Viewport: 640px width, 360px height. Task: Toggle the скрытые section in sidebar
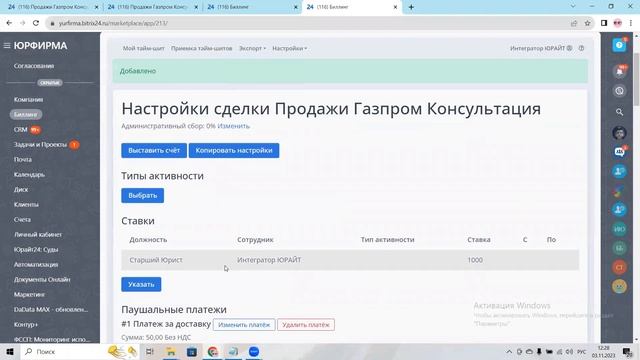[x=50, y=82]
